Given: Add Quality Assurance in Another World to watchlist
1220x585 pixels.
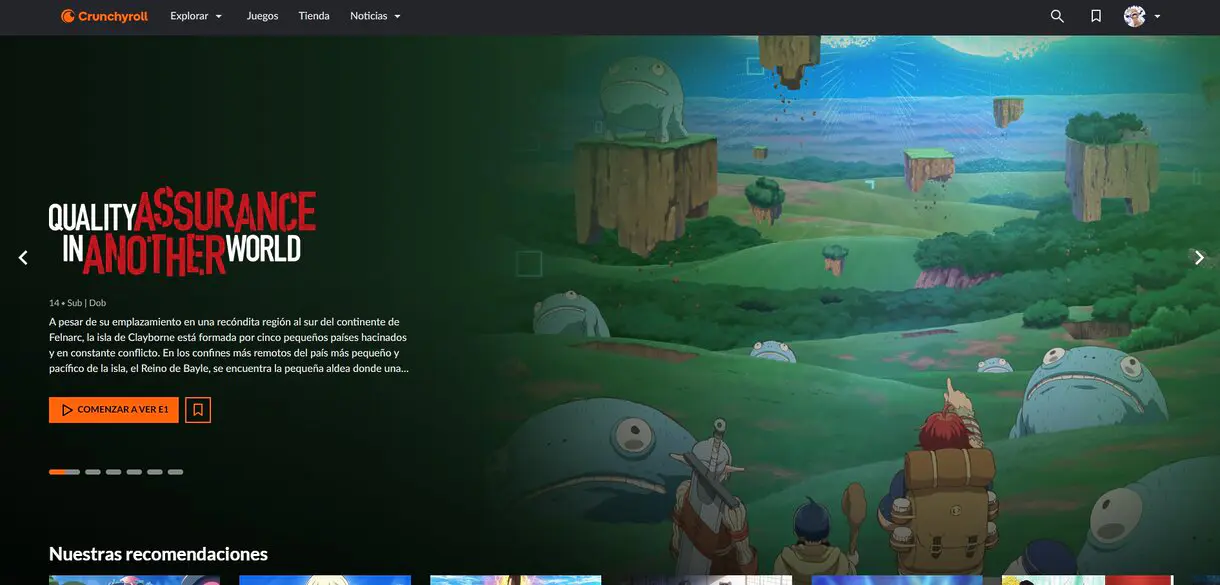Looking at the screenshot, I should [x=198, y=410].
